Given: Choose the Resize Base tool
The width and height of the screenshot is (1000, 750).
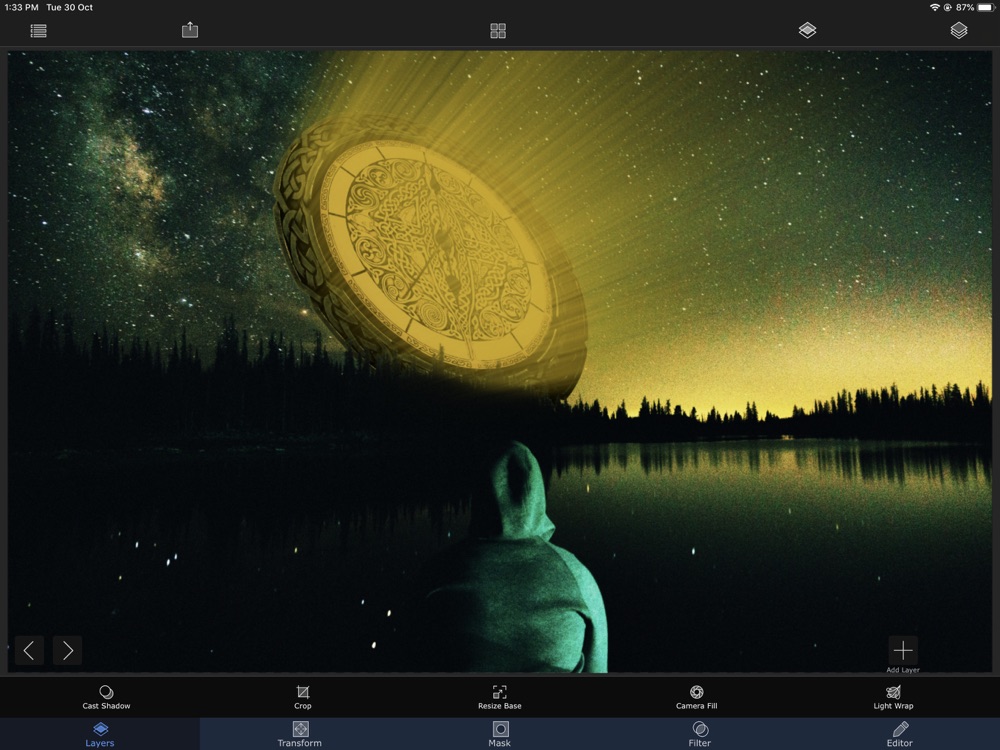Looking at the screenshot, I should tap(500, 697).
